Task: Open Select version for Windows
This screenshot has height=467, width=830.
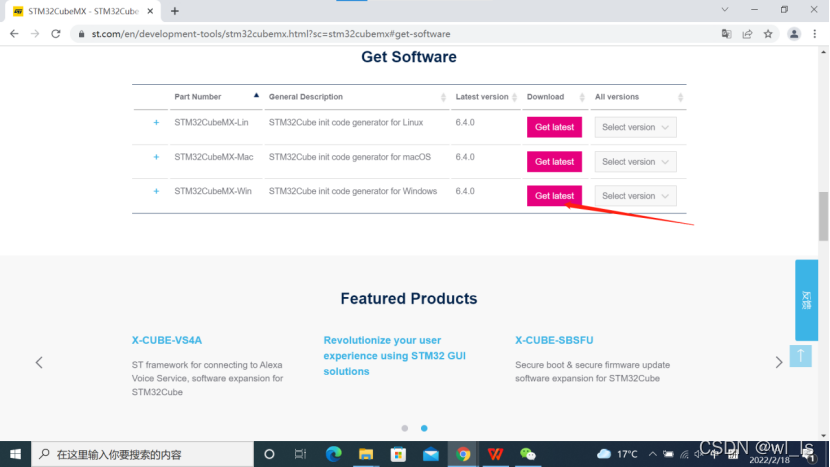Action: (x=635, y=196)
